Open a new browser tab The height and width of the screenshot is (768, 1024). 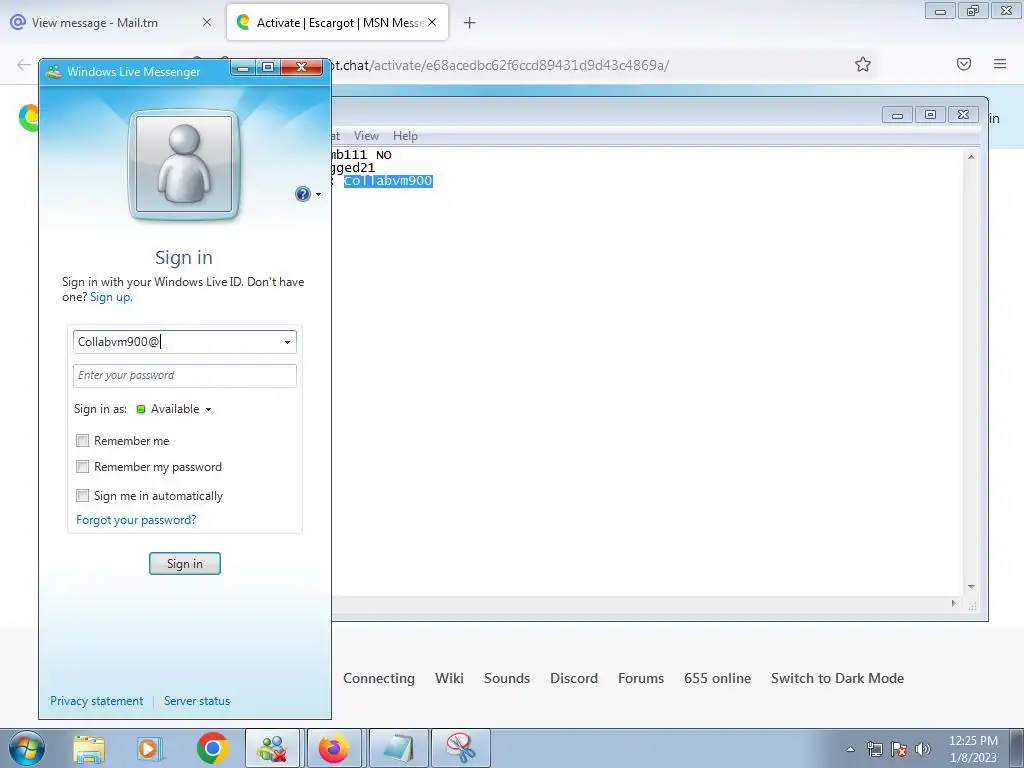tap(469, 23)
